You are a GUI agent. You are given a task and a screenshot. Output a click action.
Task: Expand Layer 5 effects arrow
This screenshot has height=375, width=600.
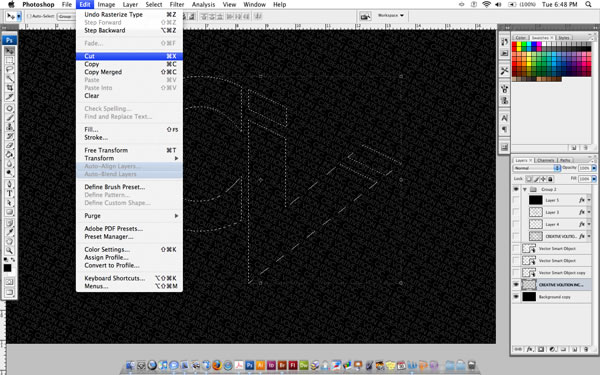pyautogui.click(x=589, y=200)
